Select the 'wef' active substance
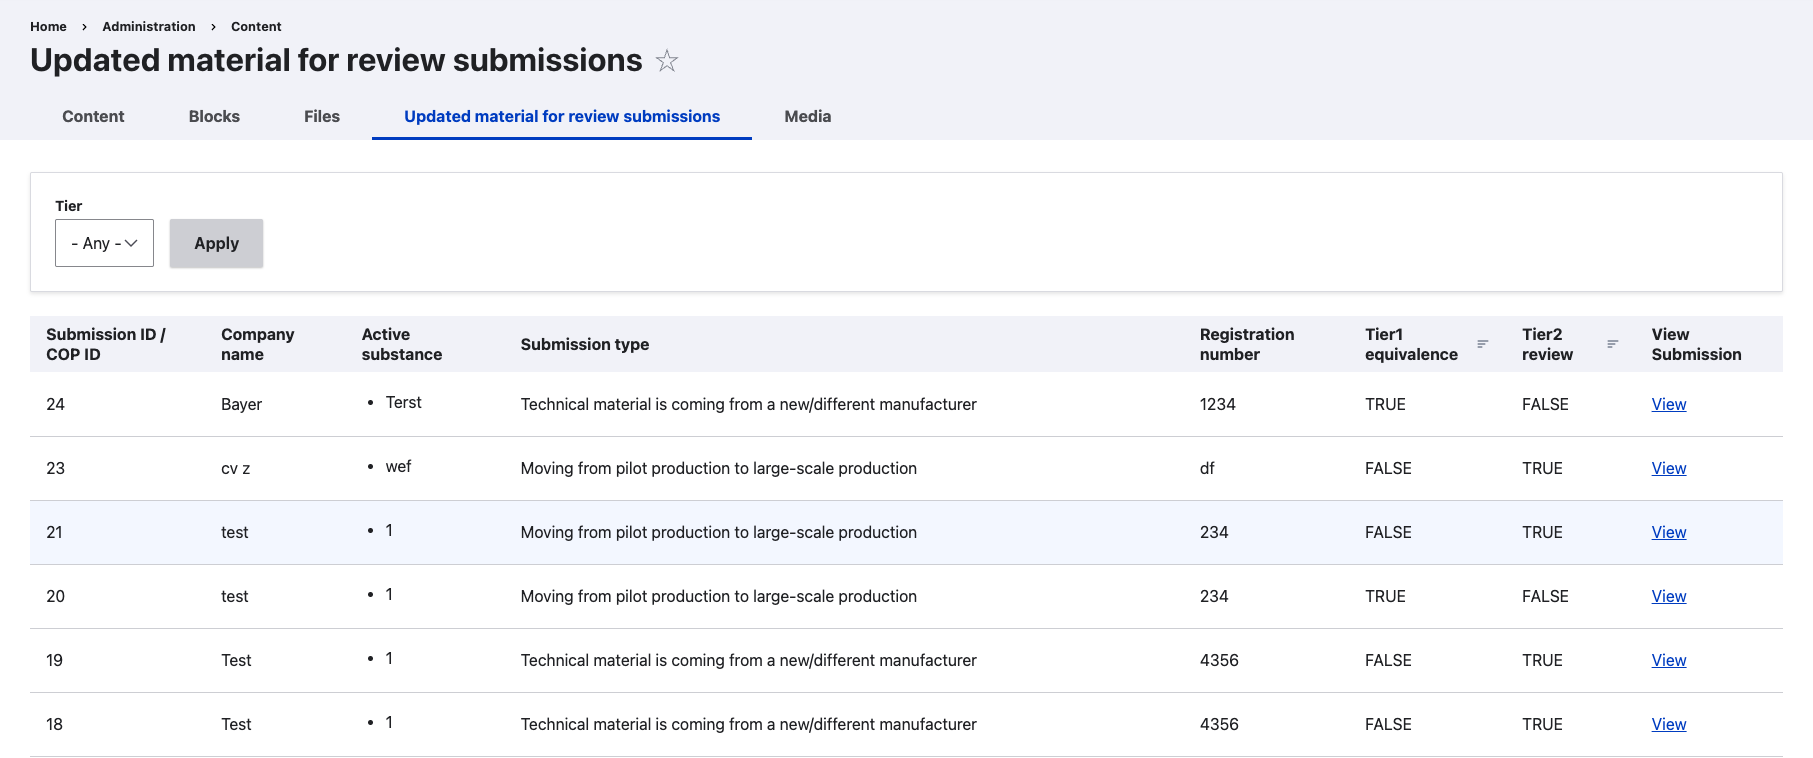 click(x=398, y=466)
